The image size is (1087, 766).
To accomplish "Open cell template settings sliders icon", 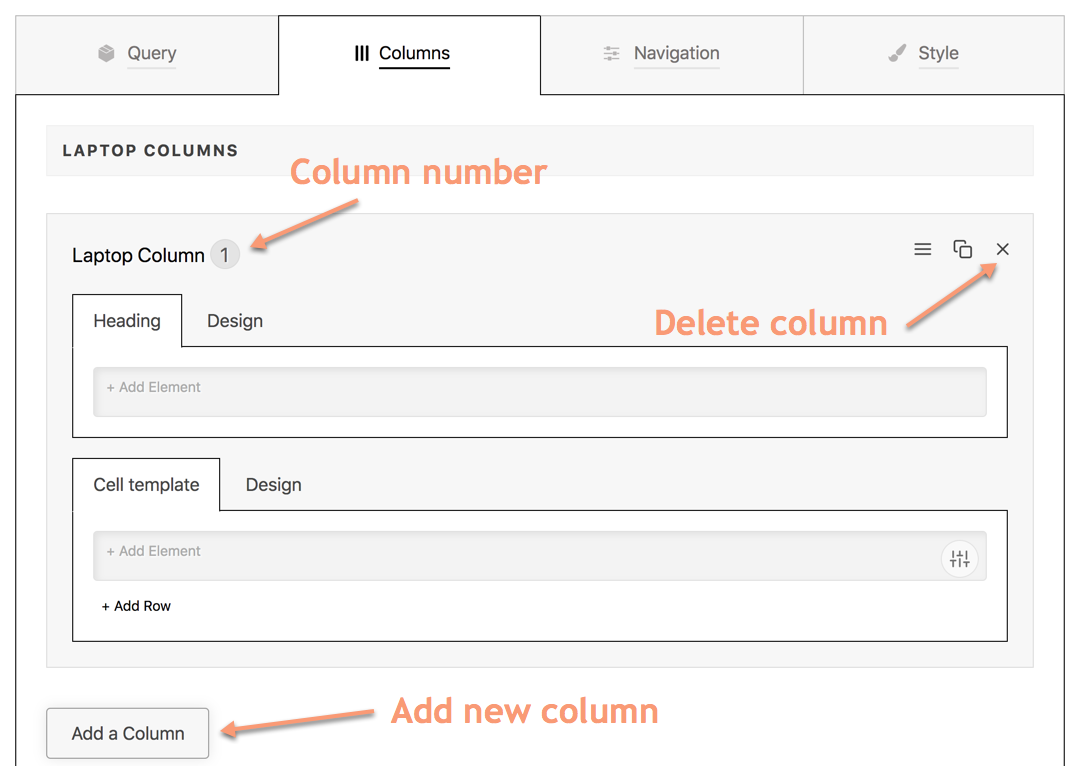I will click(960, 559).
